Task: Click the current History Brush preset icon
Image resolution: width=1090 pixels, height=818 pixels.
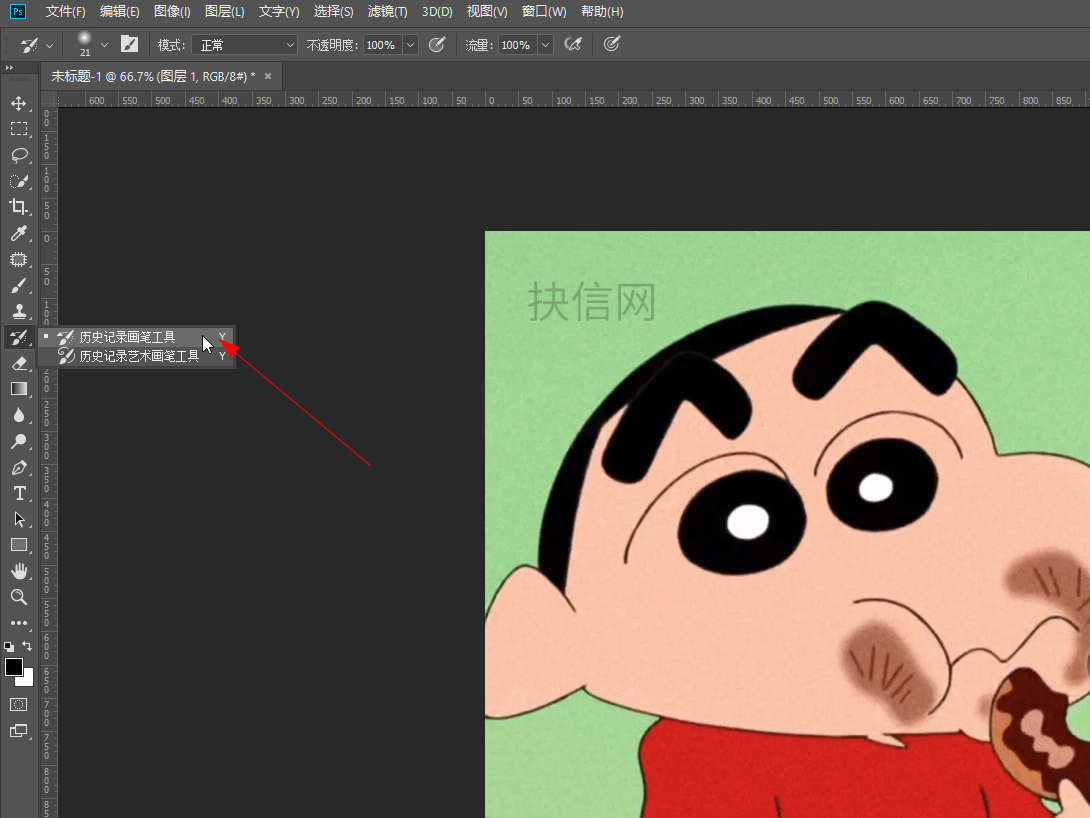Action: pos(29,45)
